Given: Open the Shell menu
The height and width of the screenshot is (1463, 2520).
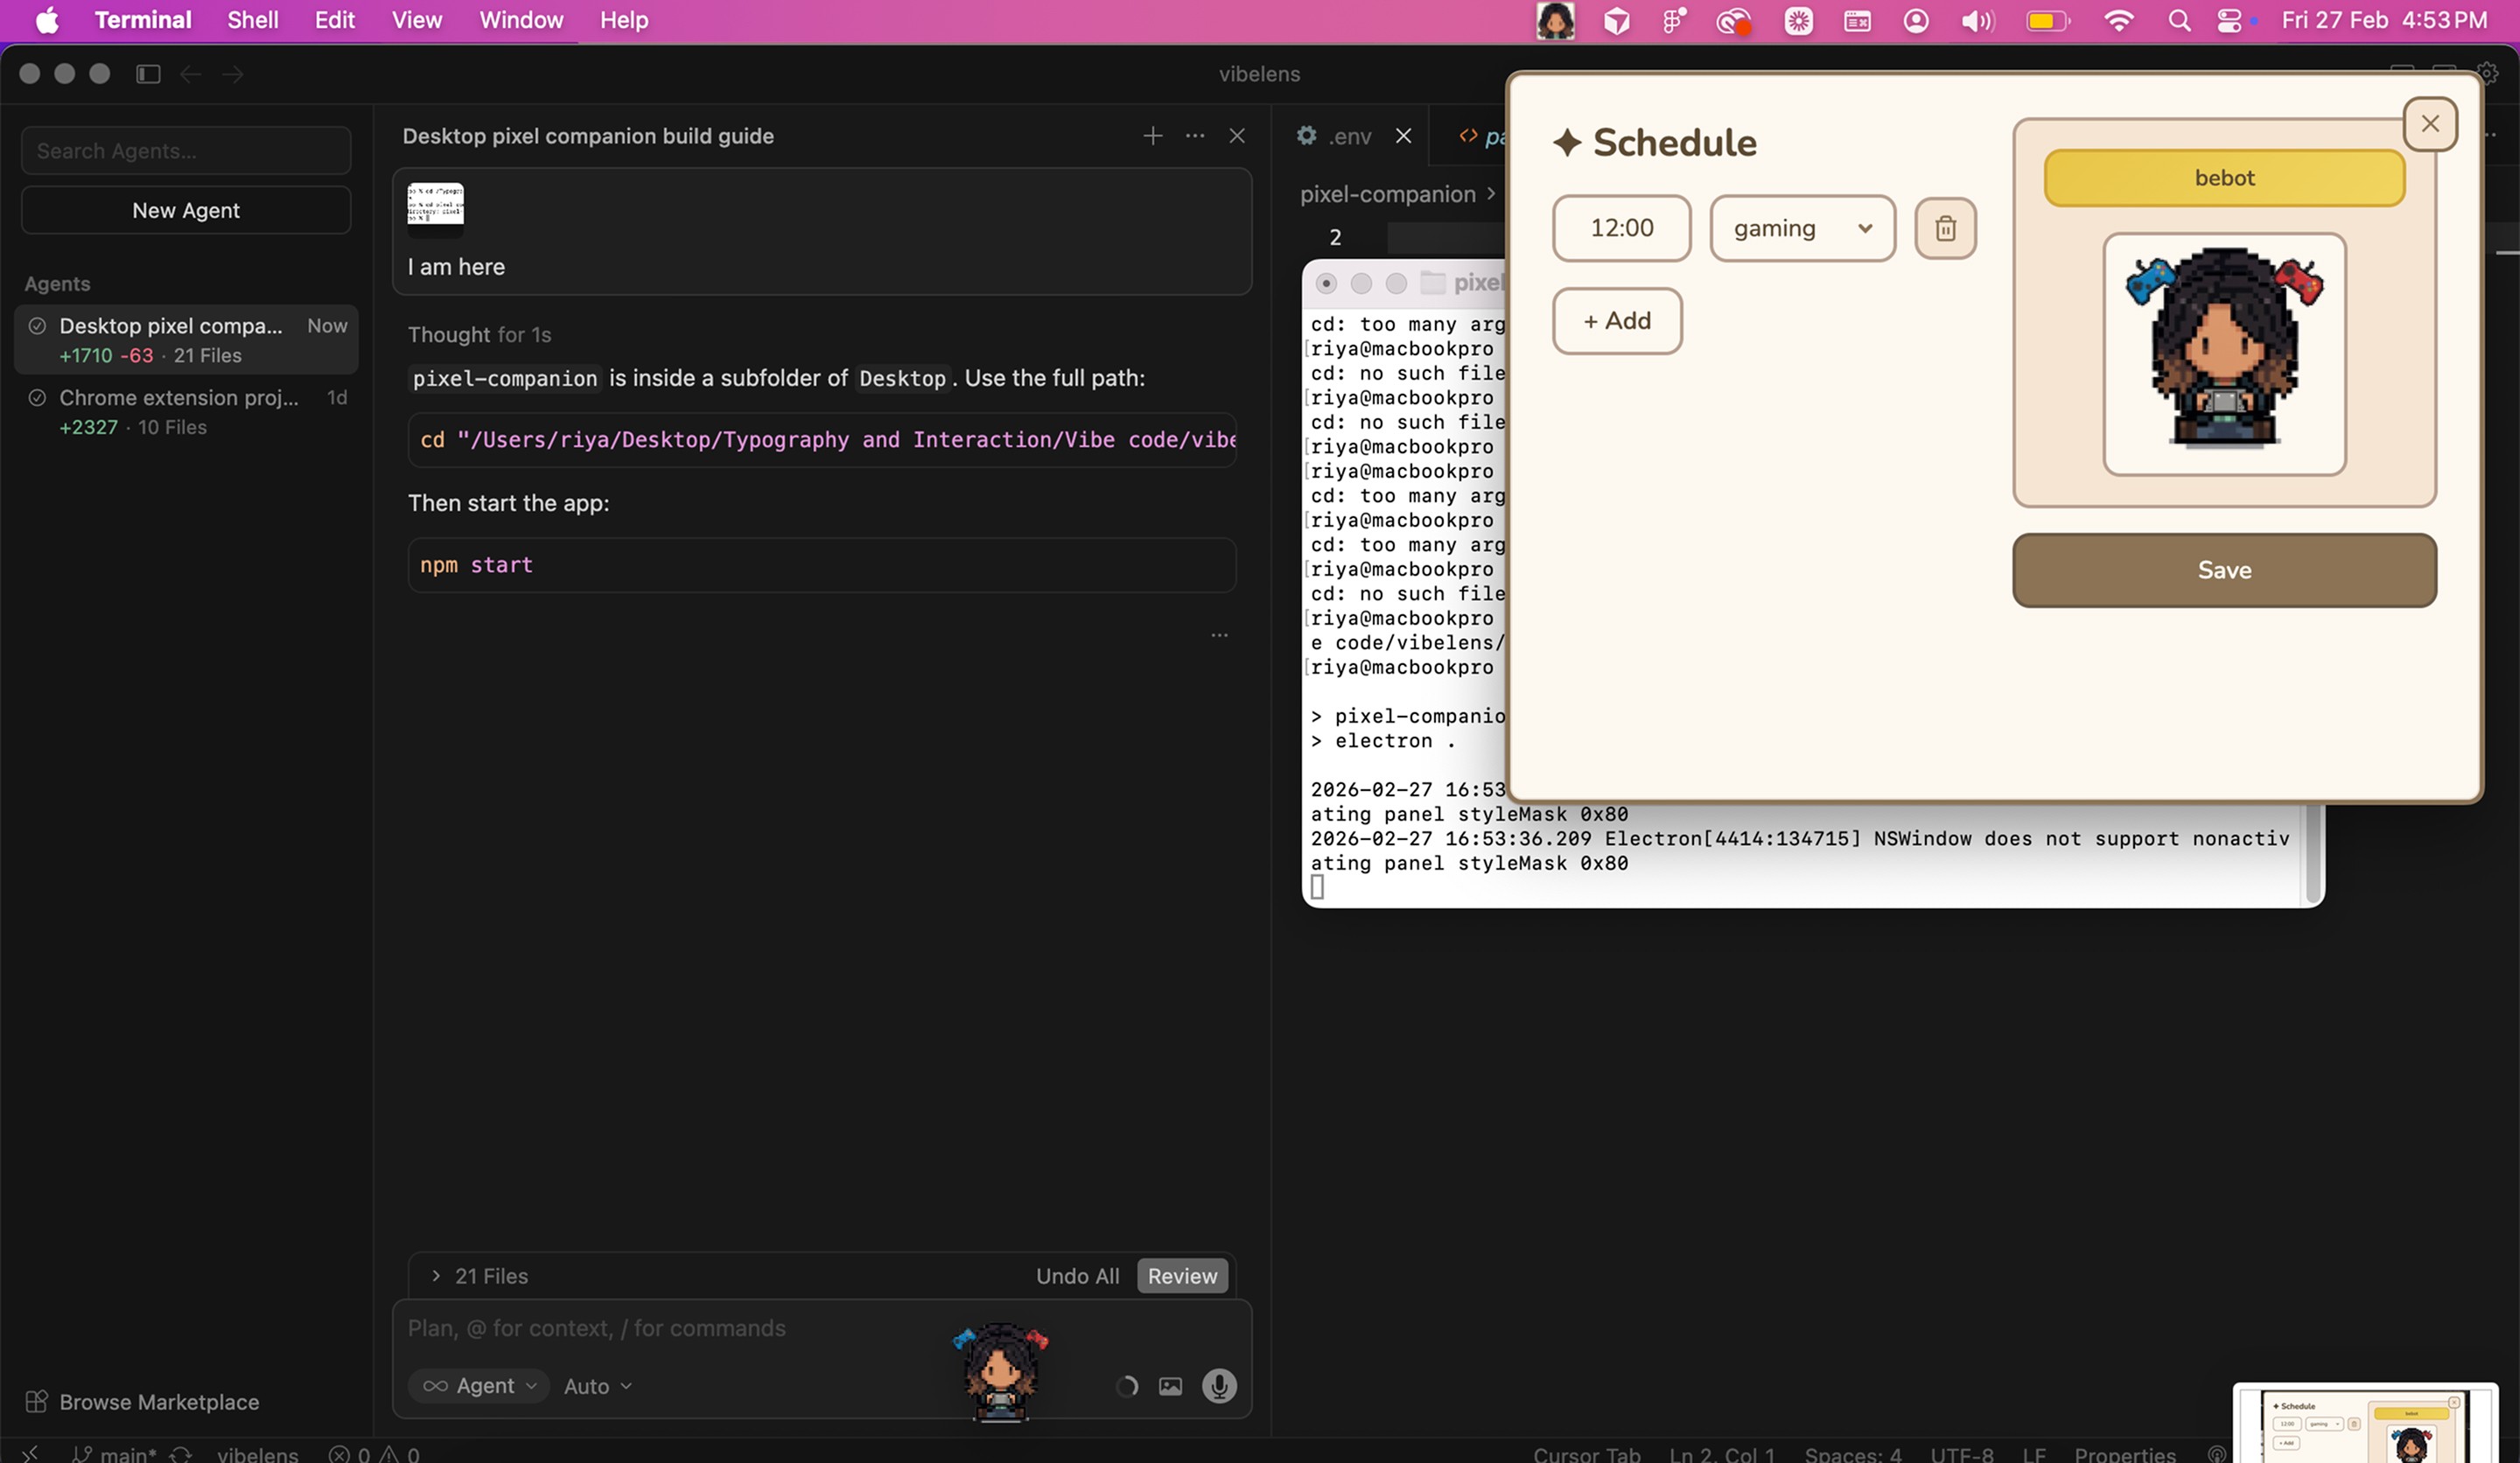Looking at the screenshot, I should coord(252,21).
